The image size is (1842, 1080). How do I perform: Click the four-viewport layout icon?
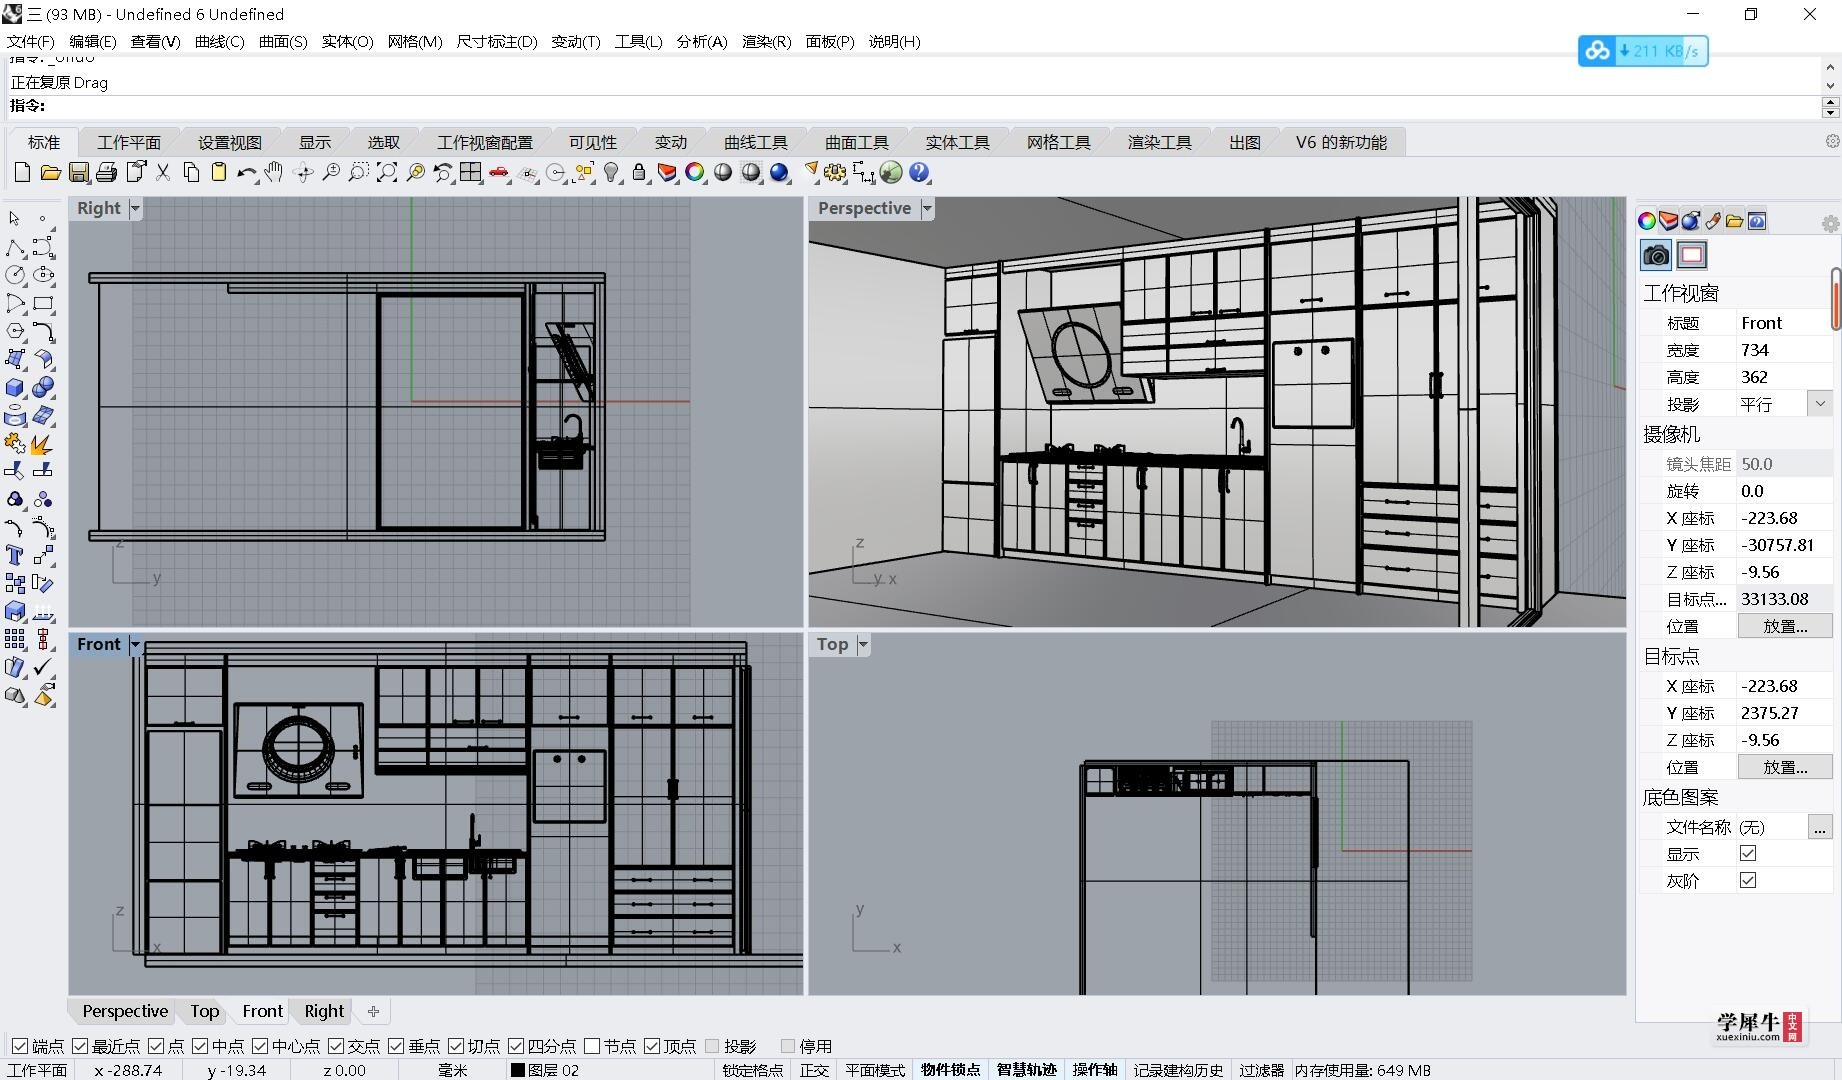coord(471,173)
